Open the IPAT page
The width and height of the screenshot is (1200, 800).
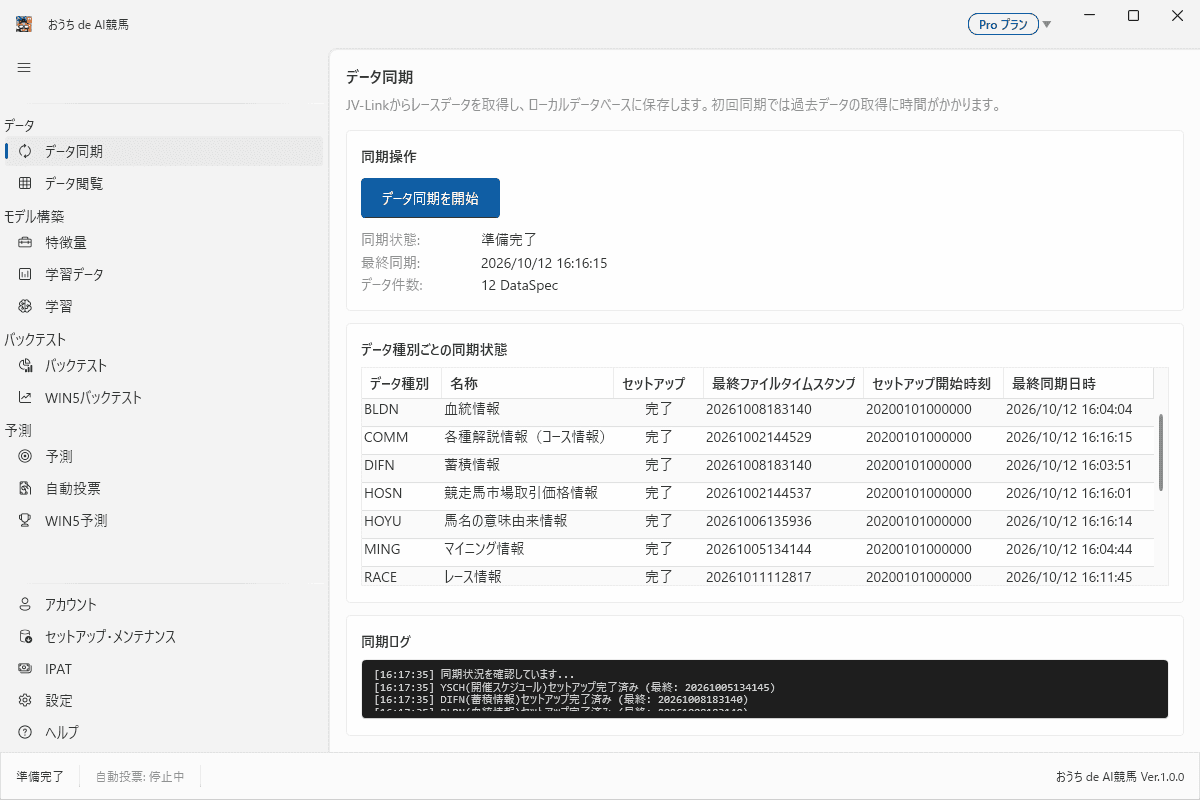point(163,668)
